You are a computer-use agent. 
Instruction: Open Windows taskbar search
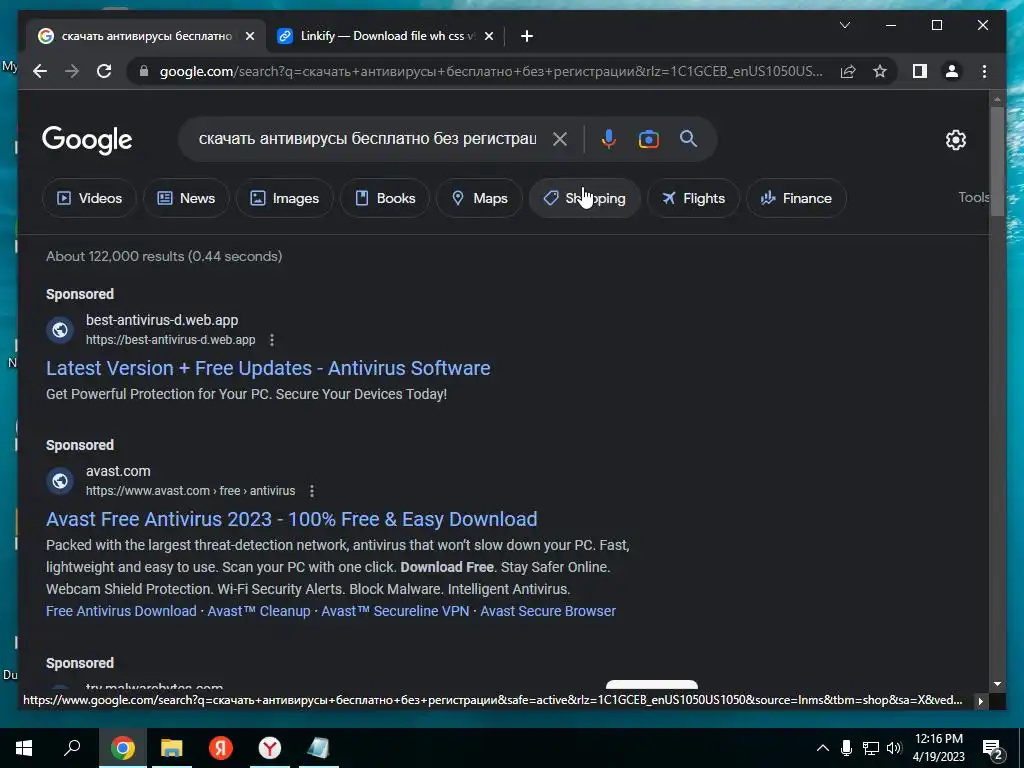[x=72, y=748]
